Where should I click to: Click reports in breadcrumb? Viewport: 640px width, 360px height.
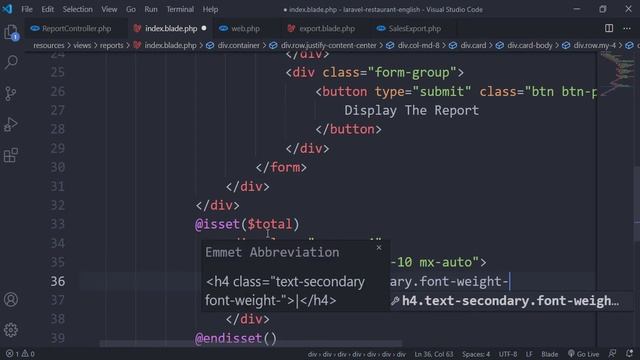[111, 45]
